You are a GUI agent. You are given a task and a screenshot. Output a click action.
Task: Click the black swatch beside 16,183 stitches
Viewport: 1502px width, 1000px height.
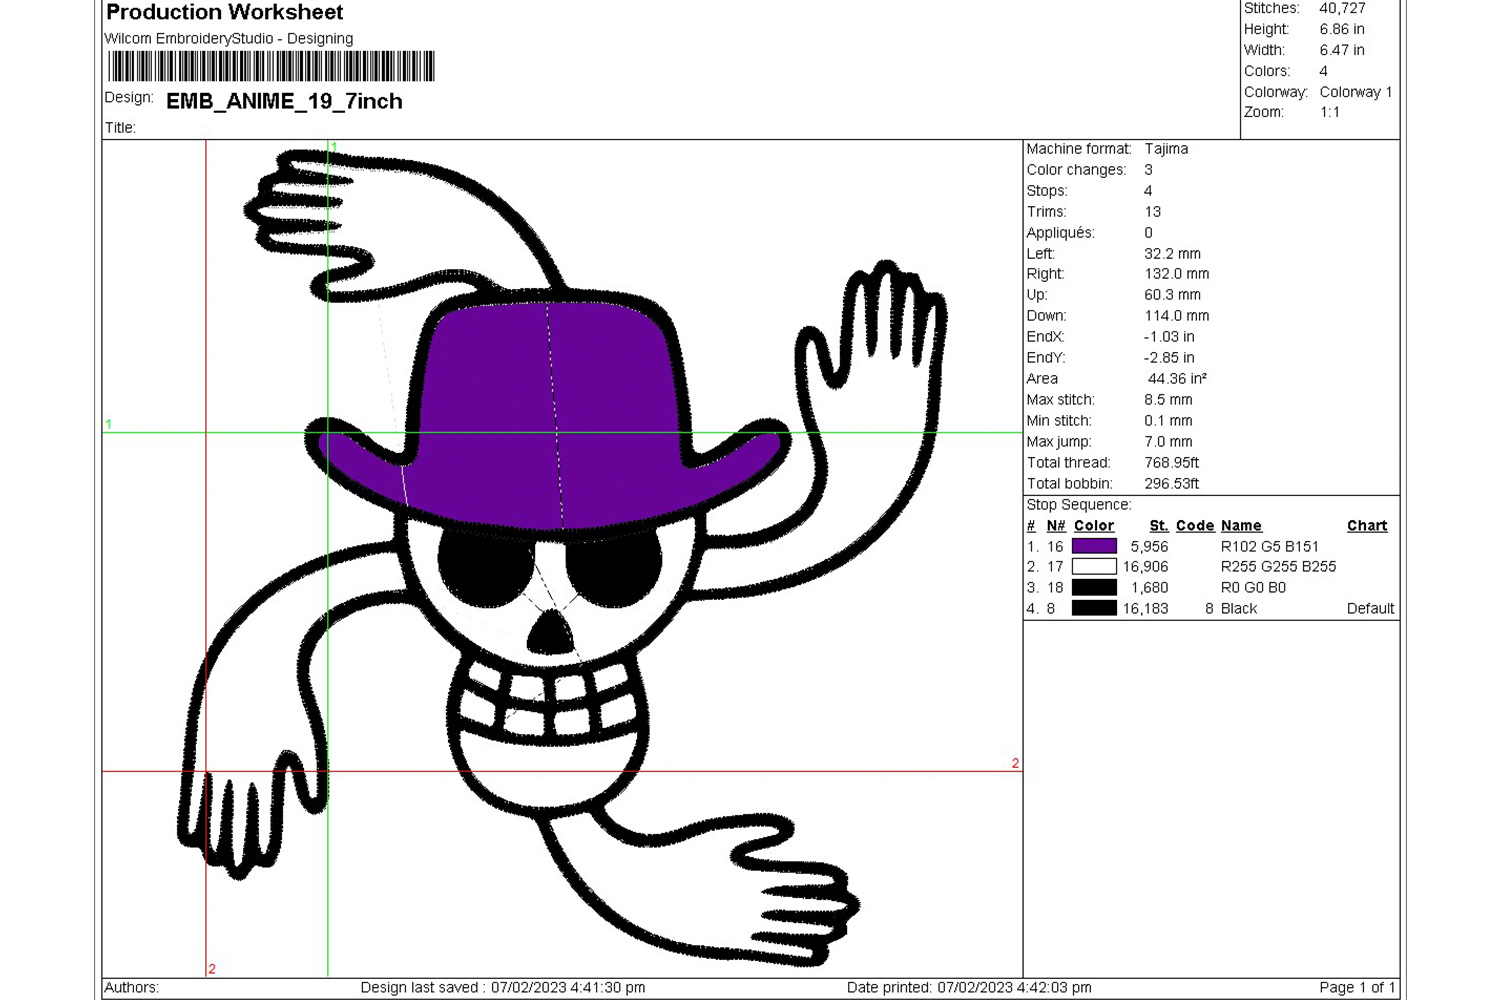click(1094, 608)
